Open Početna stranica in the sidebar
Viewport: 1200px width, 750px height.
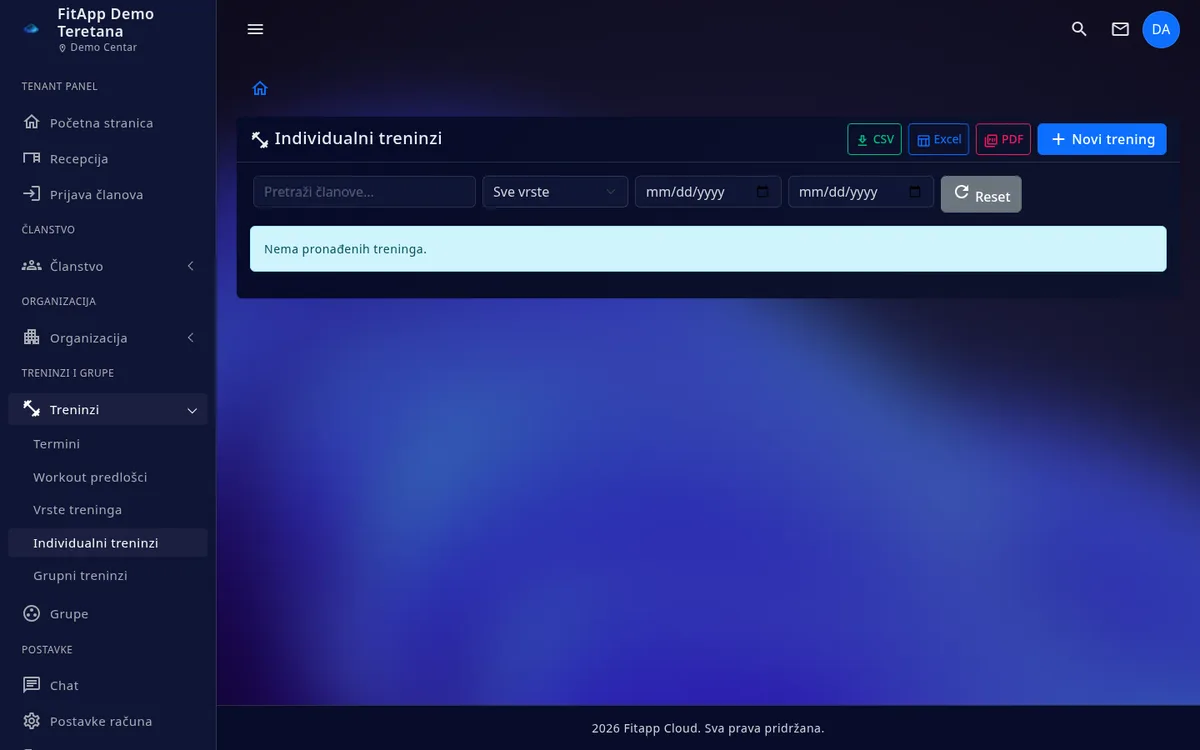click(x=108, y=123)
